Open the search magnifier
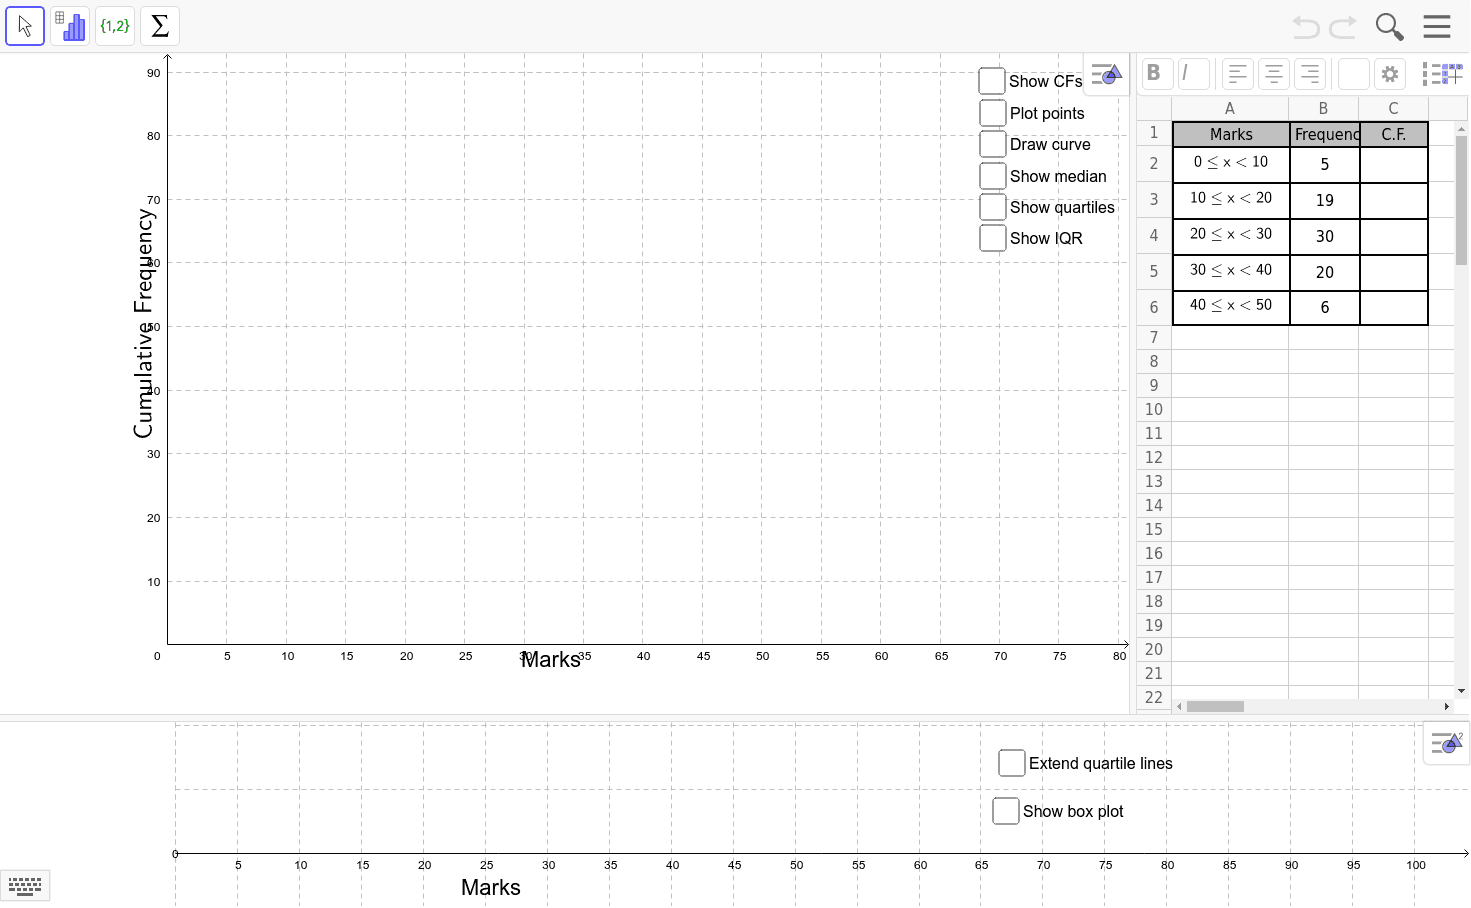Screen dimensions: 1471x908 coord(1389,27)
